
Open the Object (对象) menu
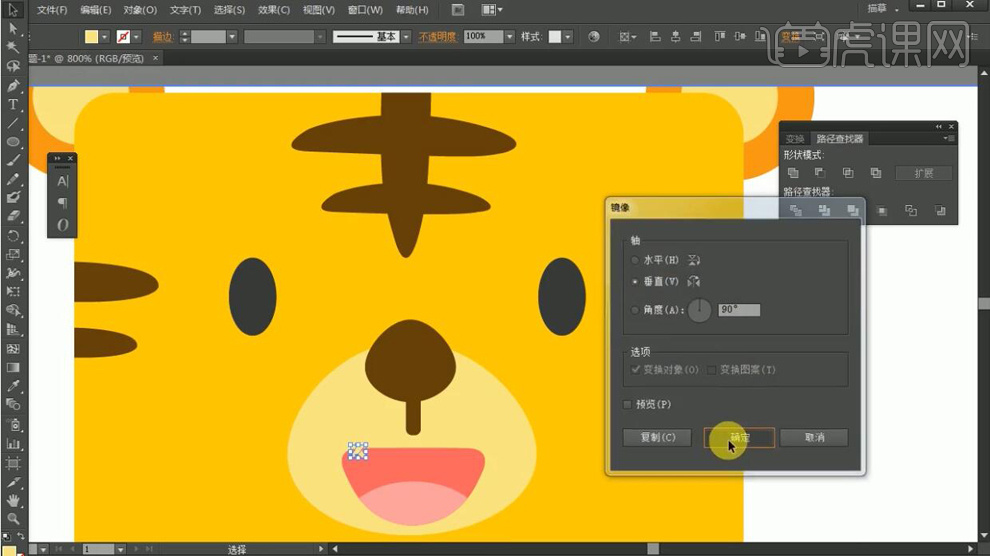click(x=140, y=10)
